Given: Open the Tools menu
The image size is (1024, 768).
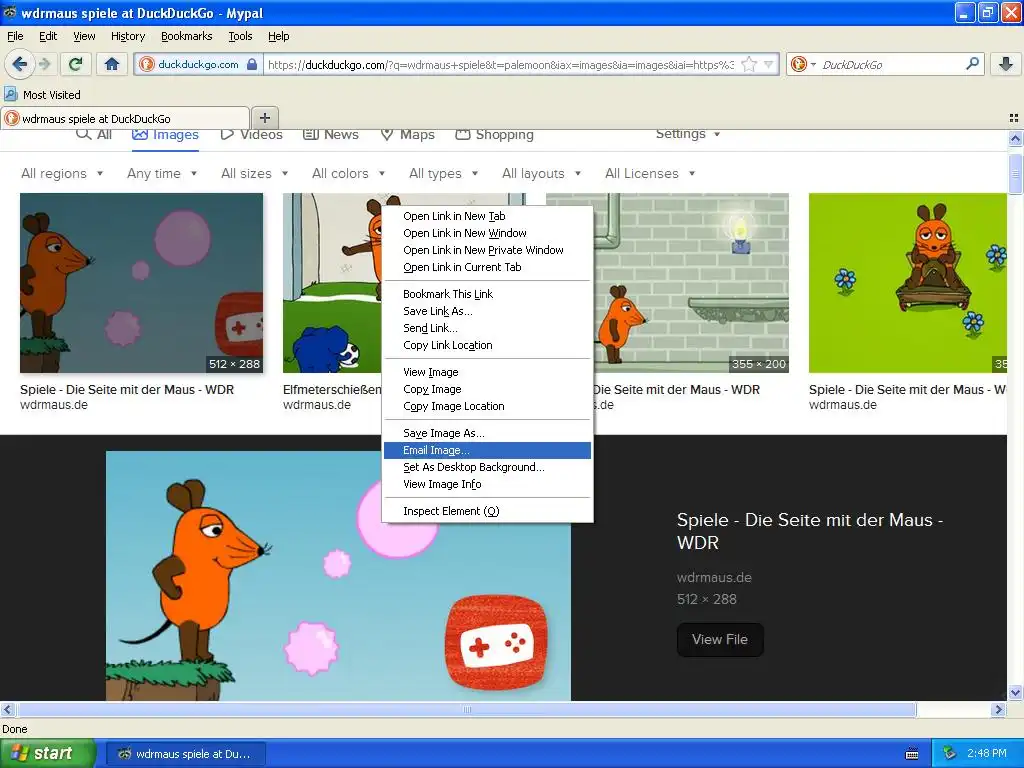Looking at the screenshot, I should [240, 36].
